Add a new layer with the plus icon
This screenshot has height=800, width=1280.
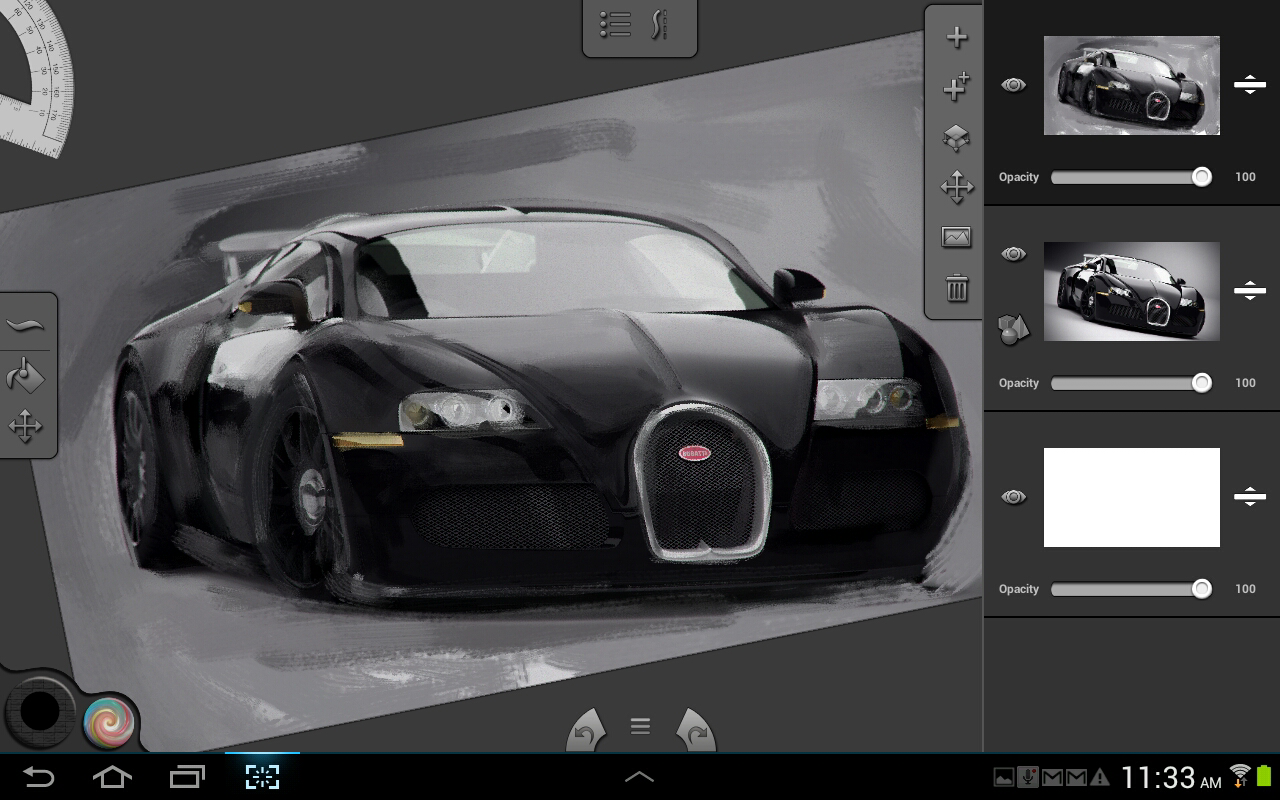956,36
